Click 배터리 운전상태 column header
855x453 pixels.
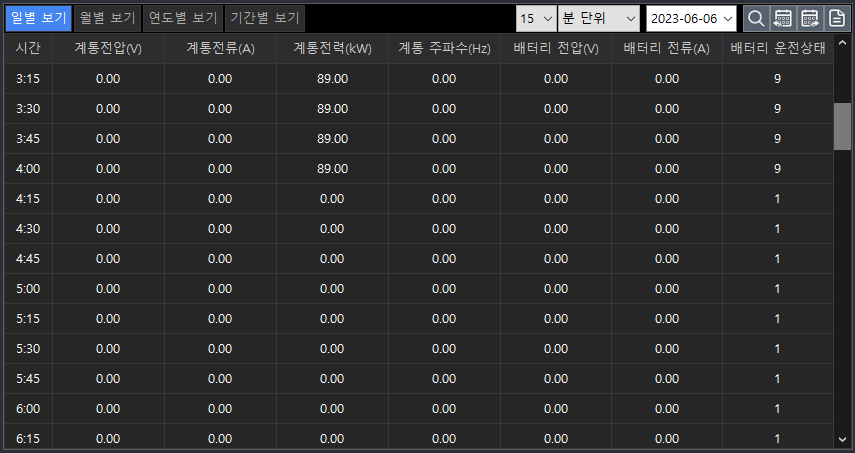pos(778,49)
